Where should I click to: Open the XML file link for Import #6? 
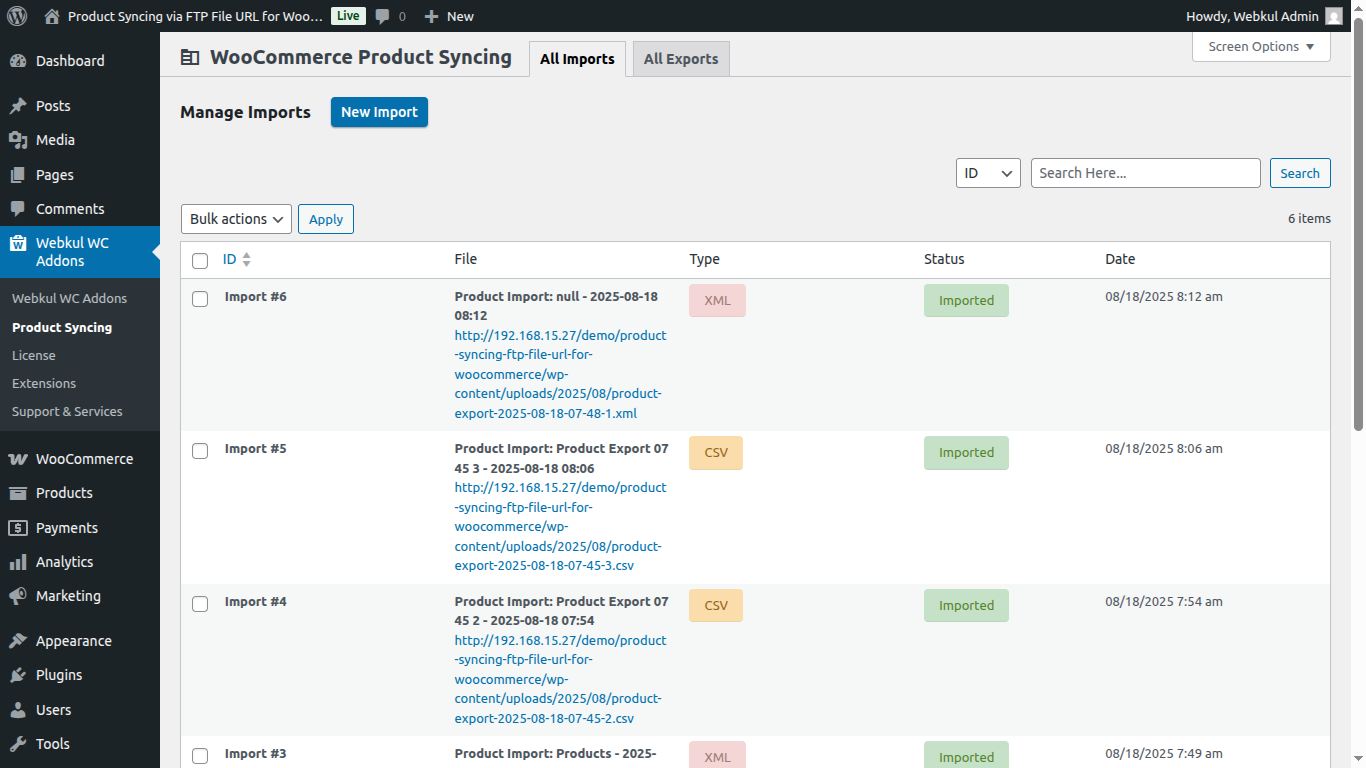pyautogui.click(x=560, y=373)
